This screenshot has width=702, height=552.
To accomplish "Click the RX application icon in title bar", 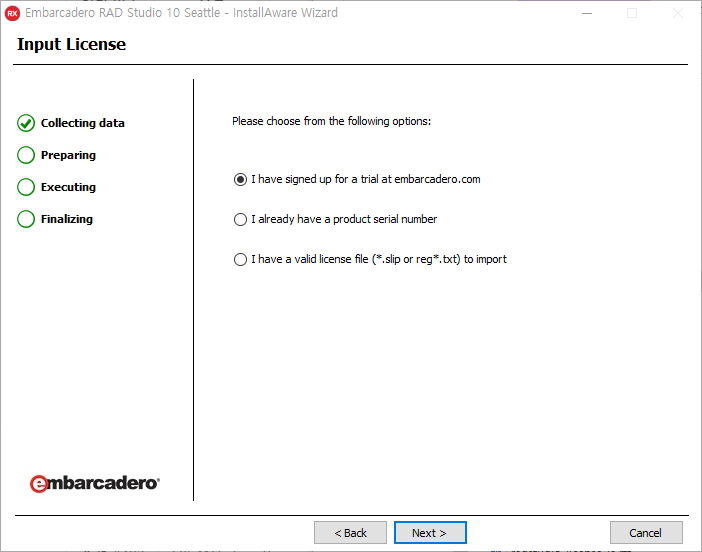I will tap(13, 13).
